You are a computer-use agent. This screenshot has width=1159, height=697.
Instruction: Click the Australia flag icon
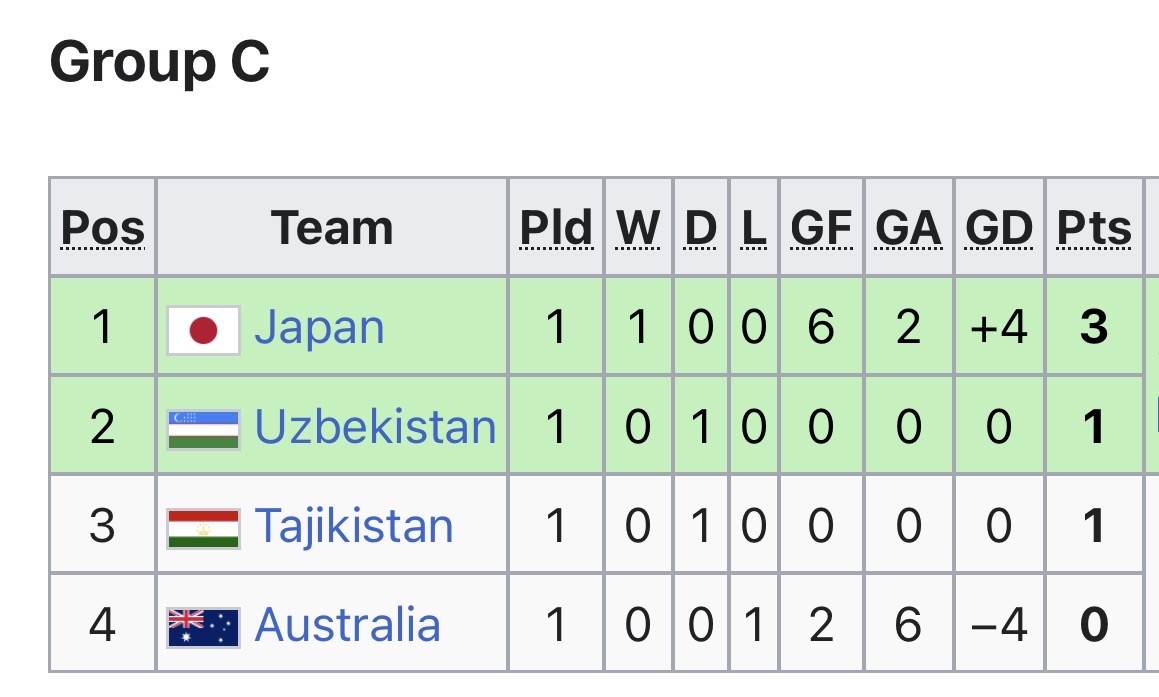(203, 626)
